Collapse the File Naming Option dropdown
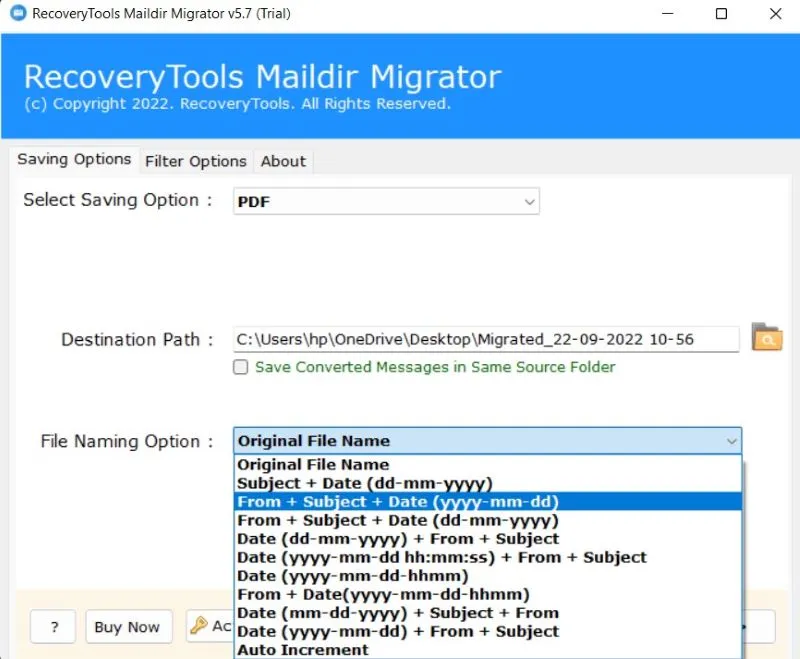 point(730,441)
